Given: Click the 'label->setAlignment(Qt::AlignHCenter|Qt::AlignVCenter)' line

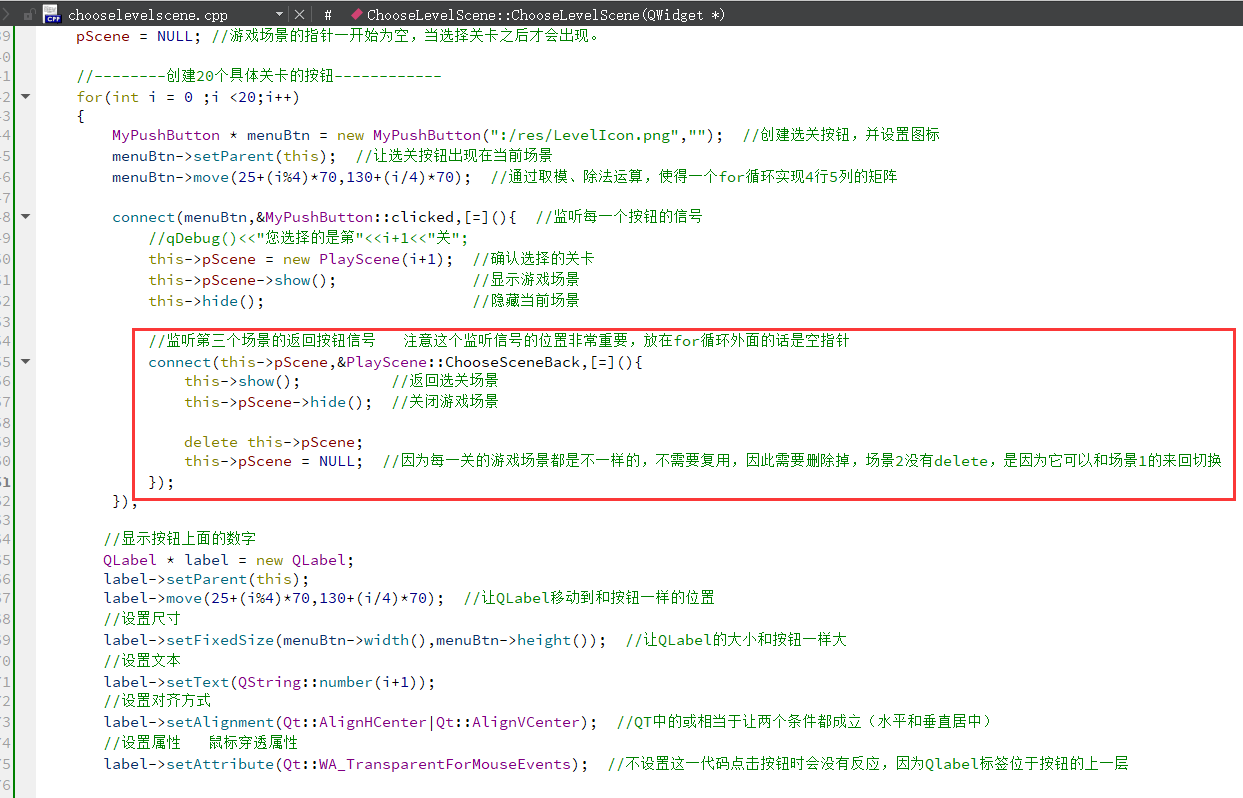Looking at the screenshot, I should (548, 722).
